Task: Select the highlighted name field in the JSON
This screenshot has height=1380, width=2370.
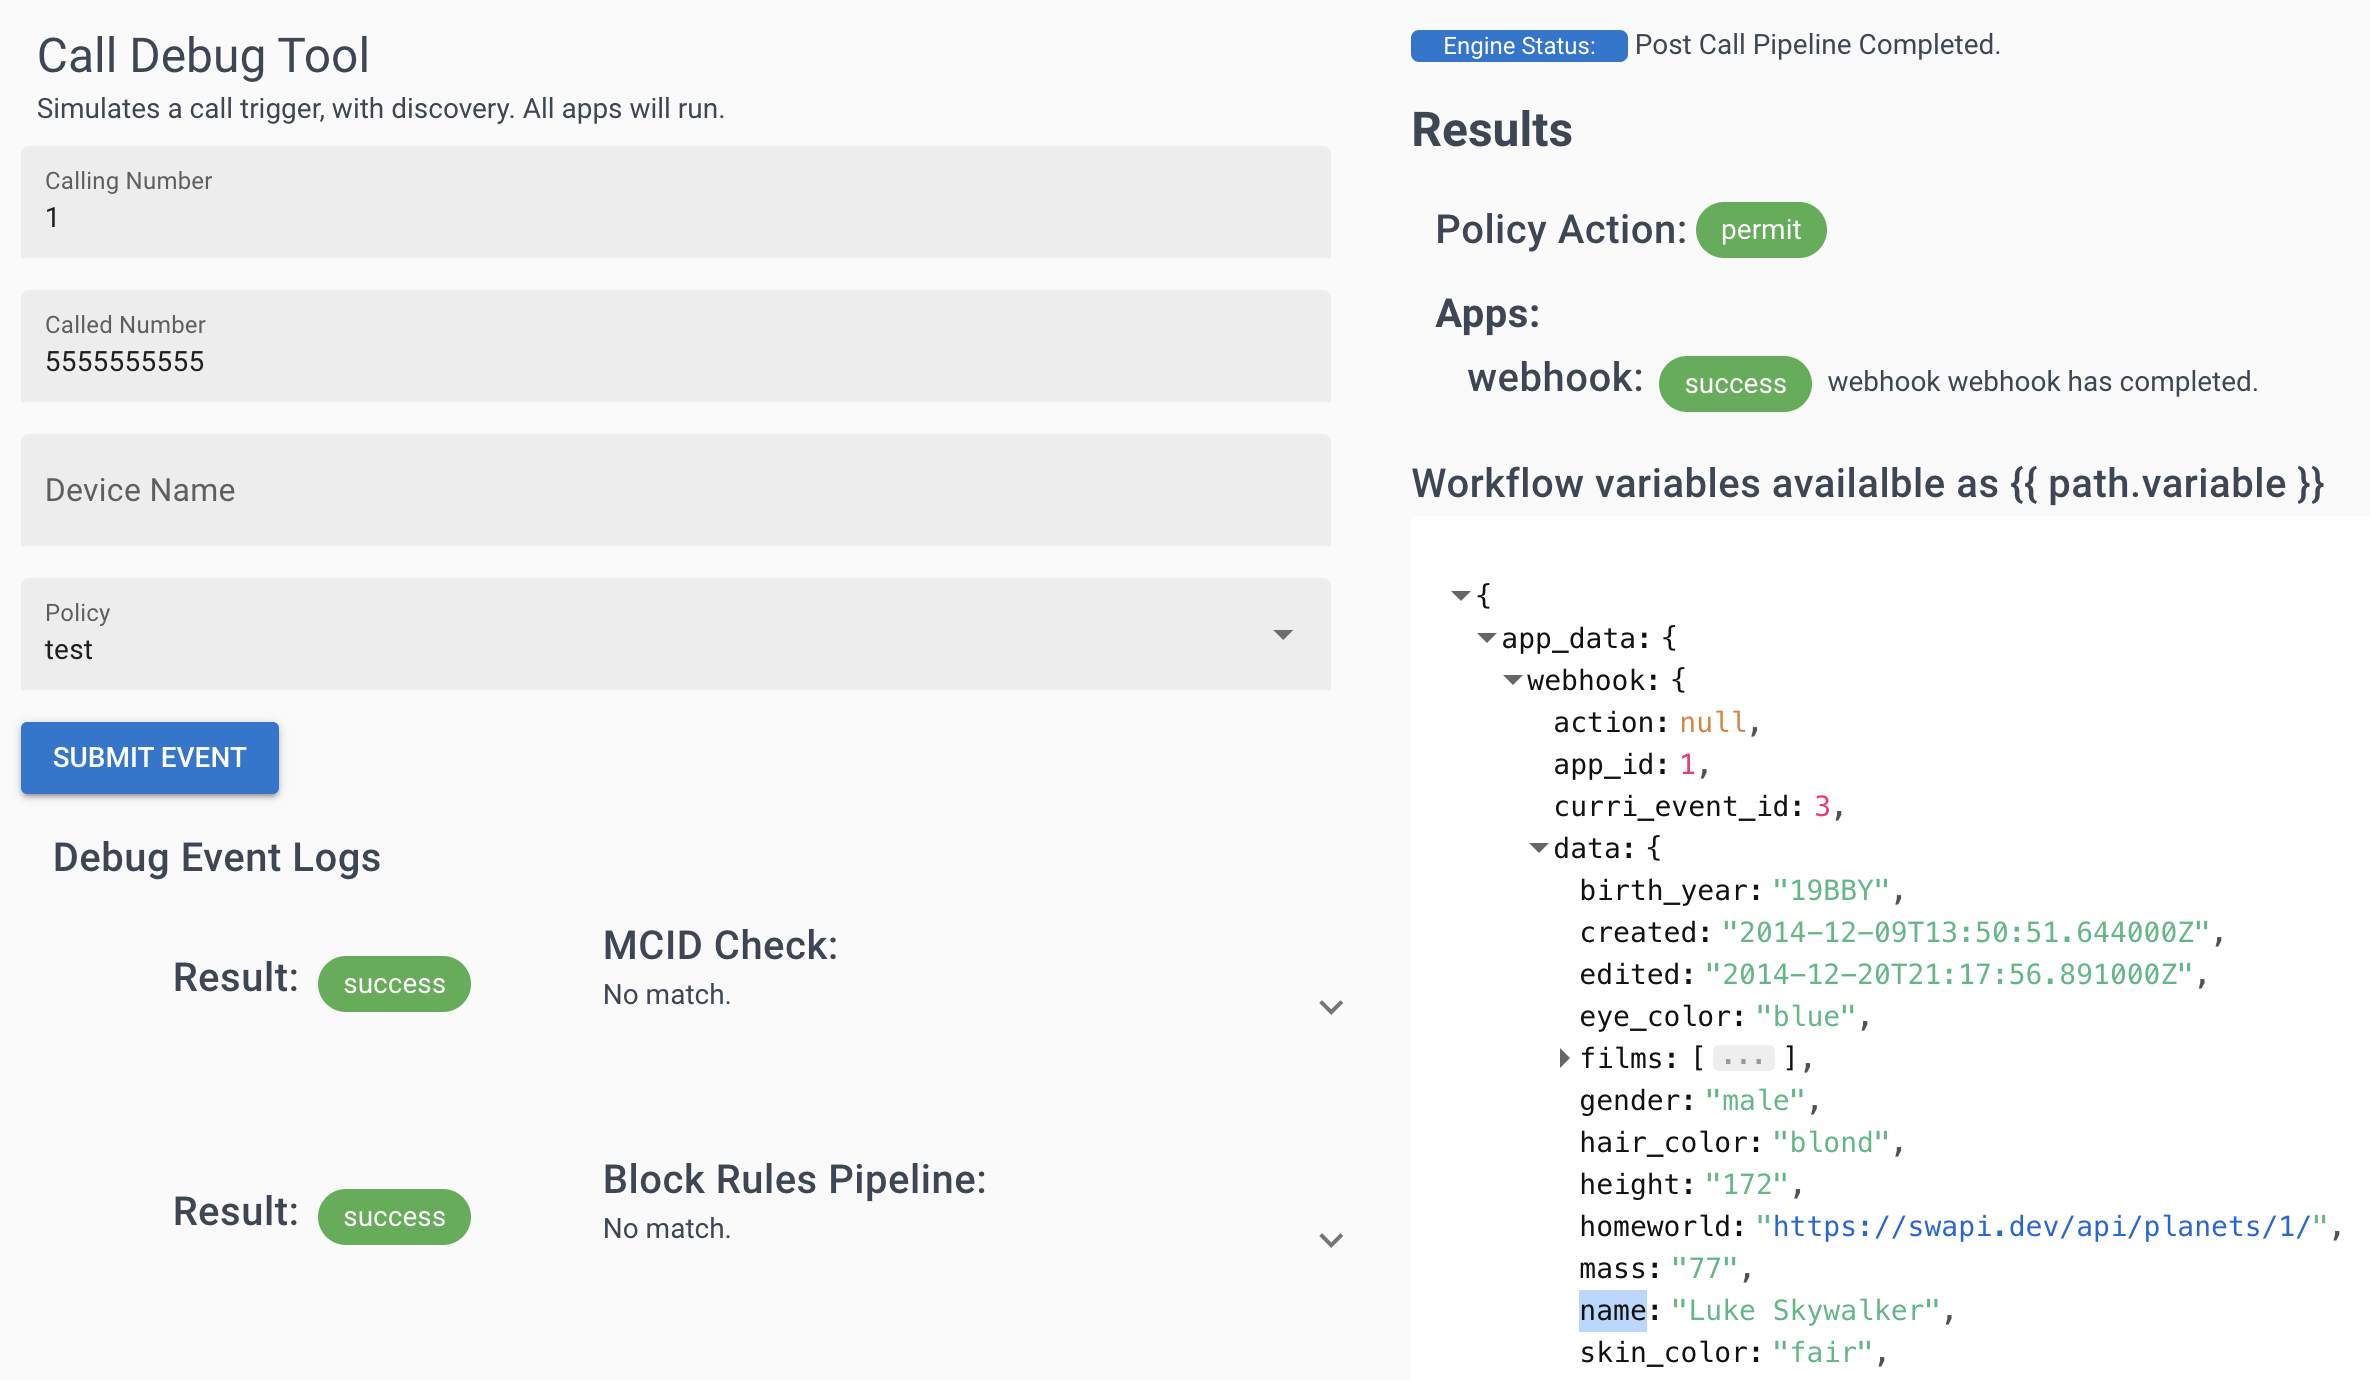Action: point(1612,1310)
